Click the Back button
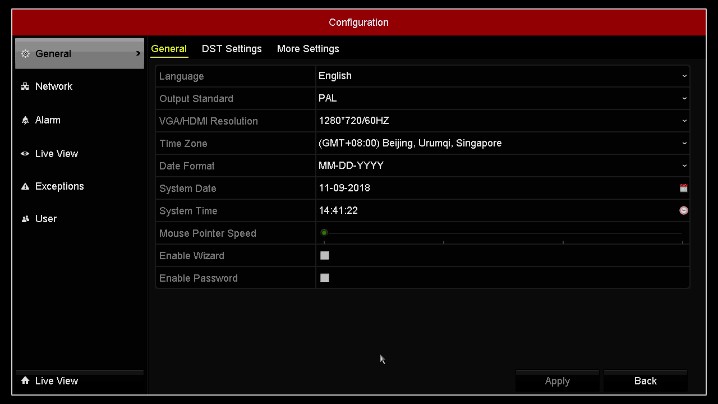The width and height of the screenshot is (718, 404). 645,381
